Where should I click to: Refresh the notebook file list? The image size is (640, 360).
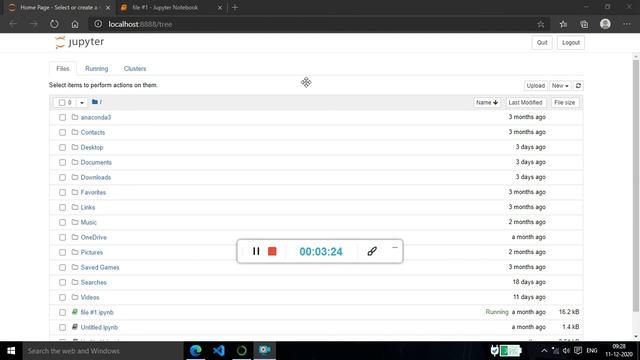tap(578, 86)
